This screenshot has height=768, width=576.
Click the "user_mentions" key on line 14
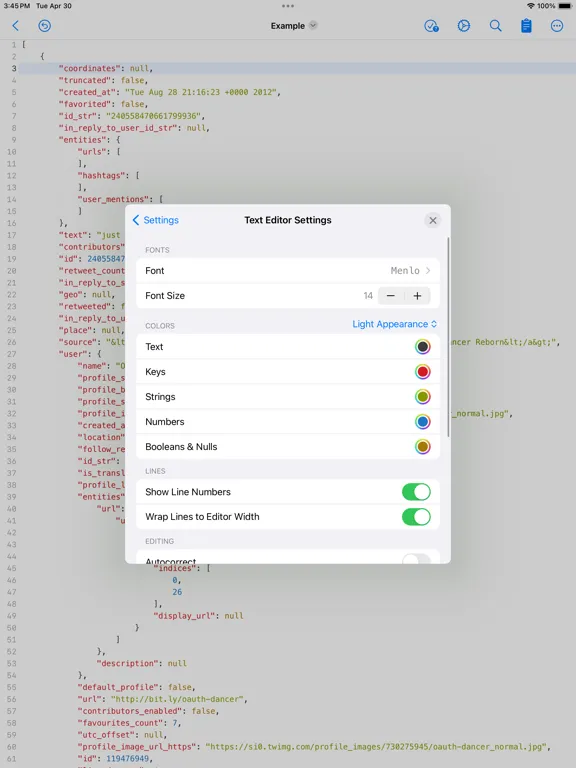pos(116,199)
